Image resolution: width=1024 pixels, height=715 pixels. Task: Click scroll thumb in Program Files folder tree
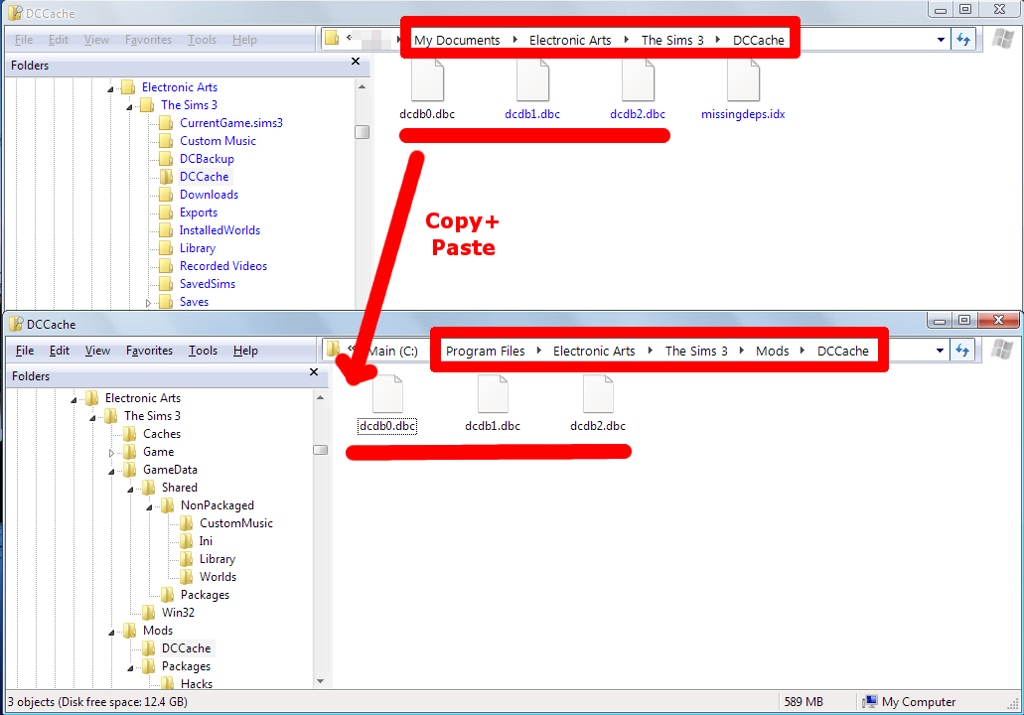click(x=320, y=450)
